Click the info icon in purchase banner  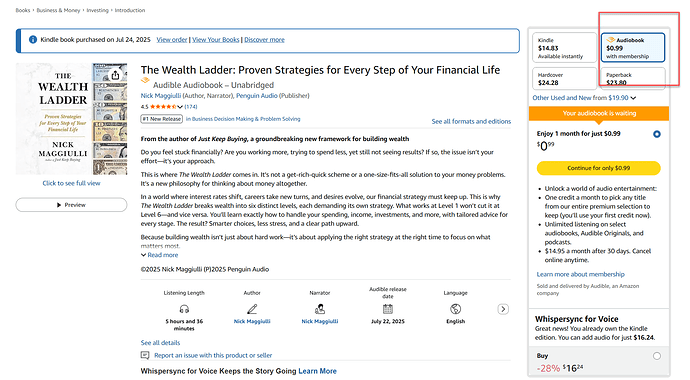(x=33, y=40)
